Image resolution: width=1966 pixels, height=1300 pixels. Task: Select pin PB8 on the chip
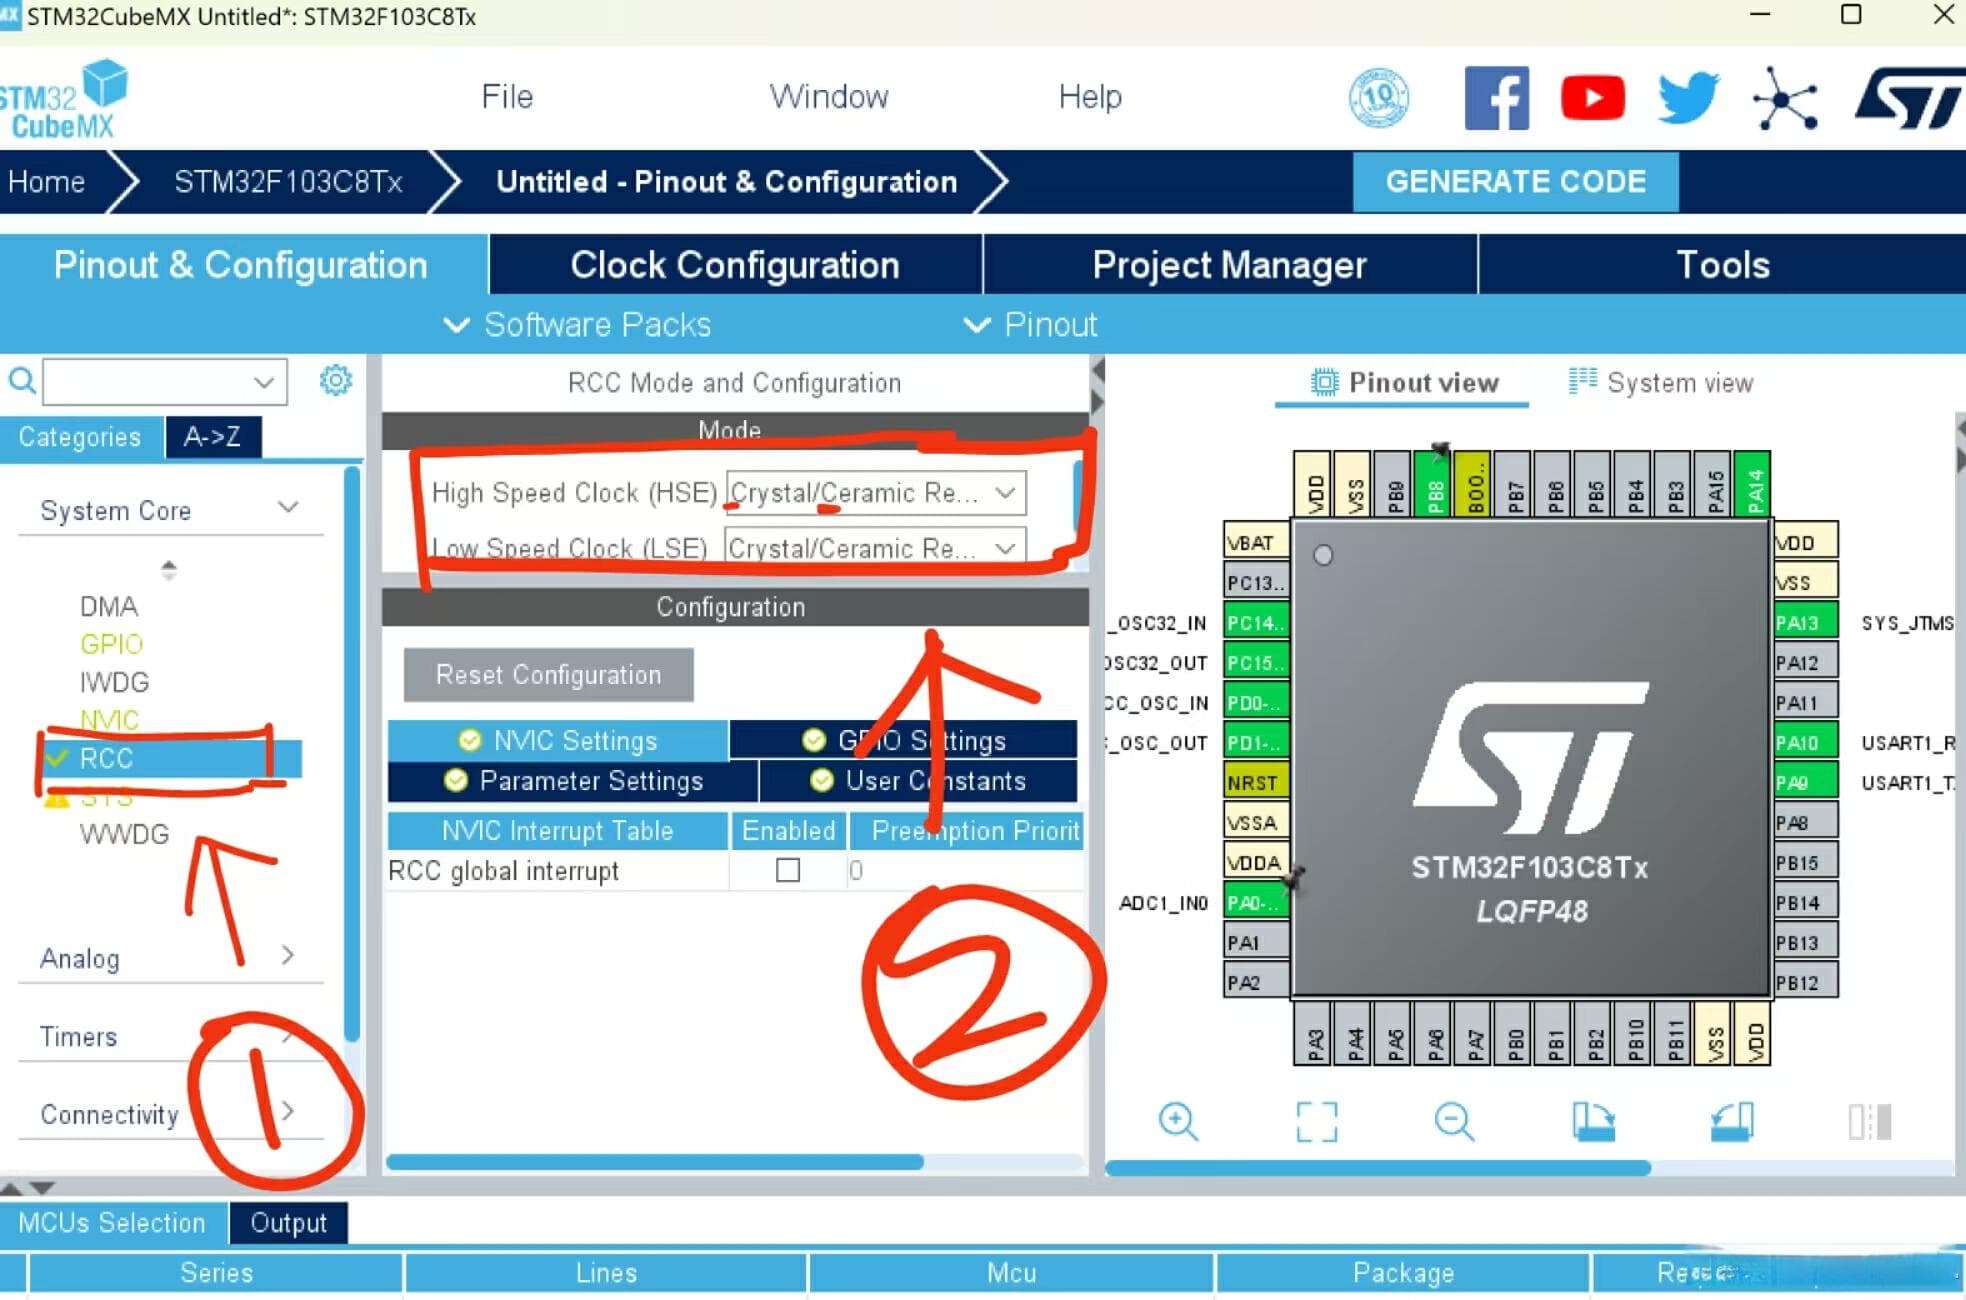tap(1435, 485)
